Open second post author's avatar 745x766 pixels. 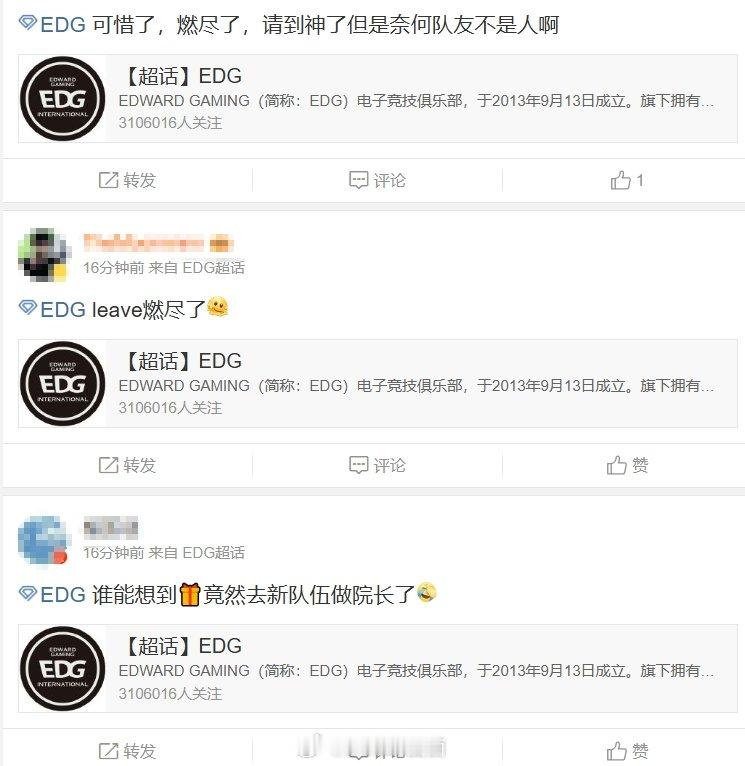coord(43,254)
